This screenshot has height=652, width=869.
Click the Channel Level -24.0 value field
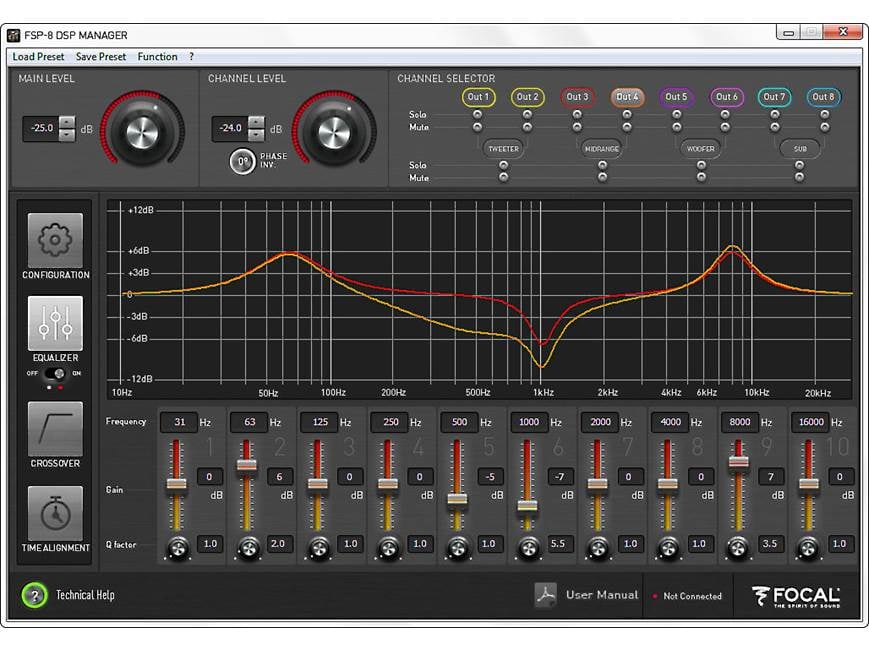(x=230, y=128)
